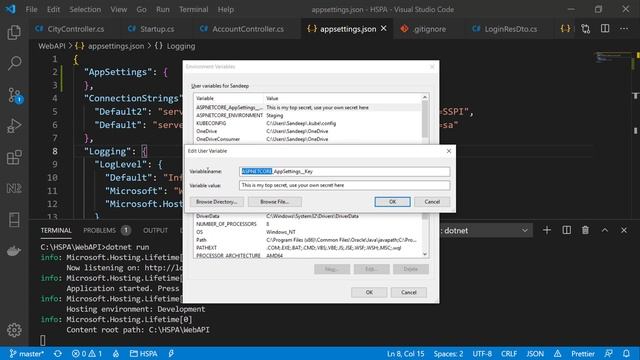Click UTF-8 encoding status item
This screenshot has height=360, width=640.
coord(482,353)
